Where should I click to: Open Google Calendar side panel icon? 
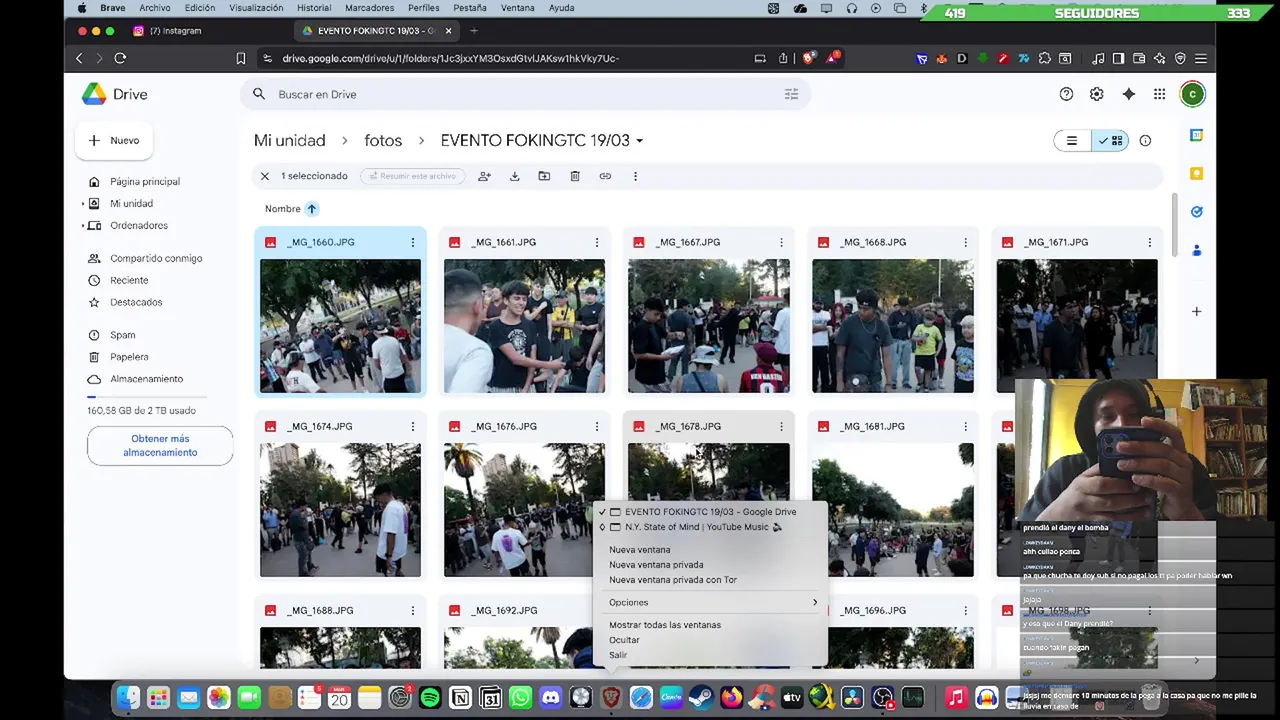pyautogui.click(x=1196, y=135)
